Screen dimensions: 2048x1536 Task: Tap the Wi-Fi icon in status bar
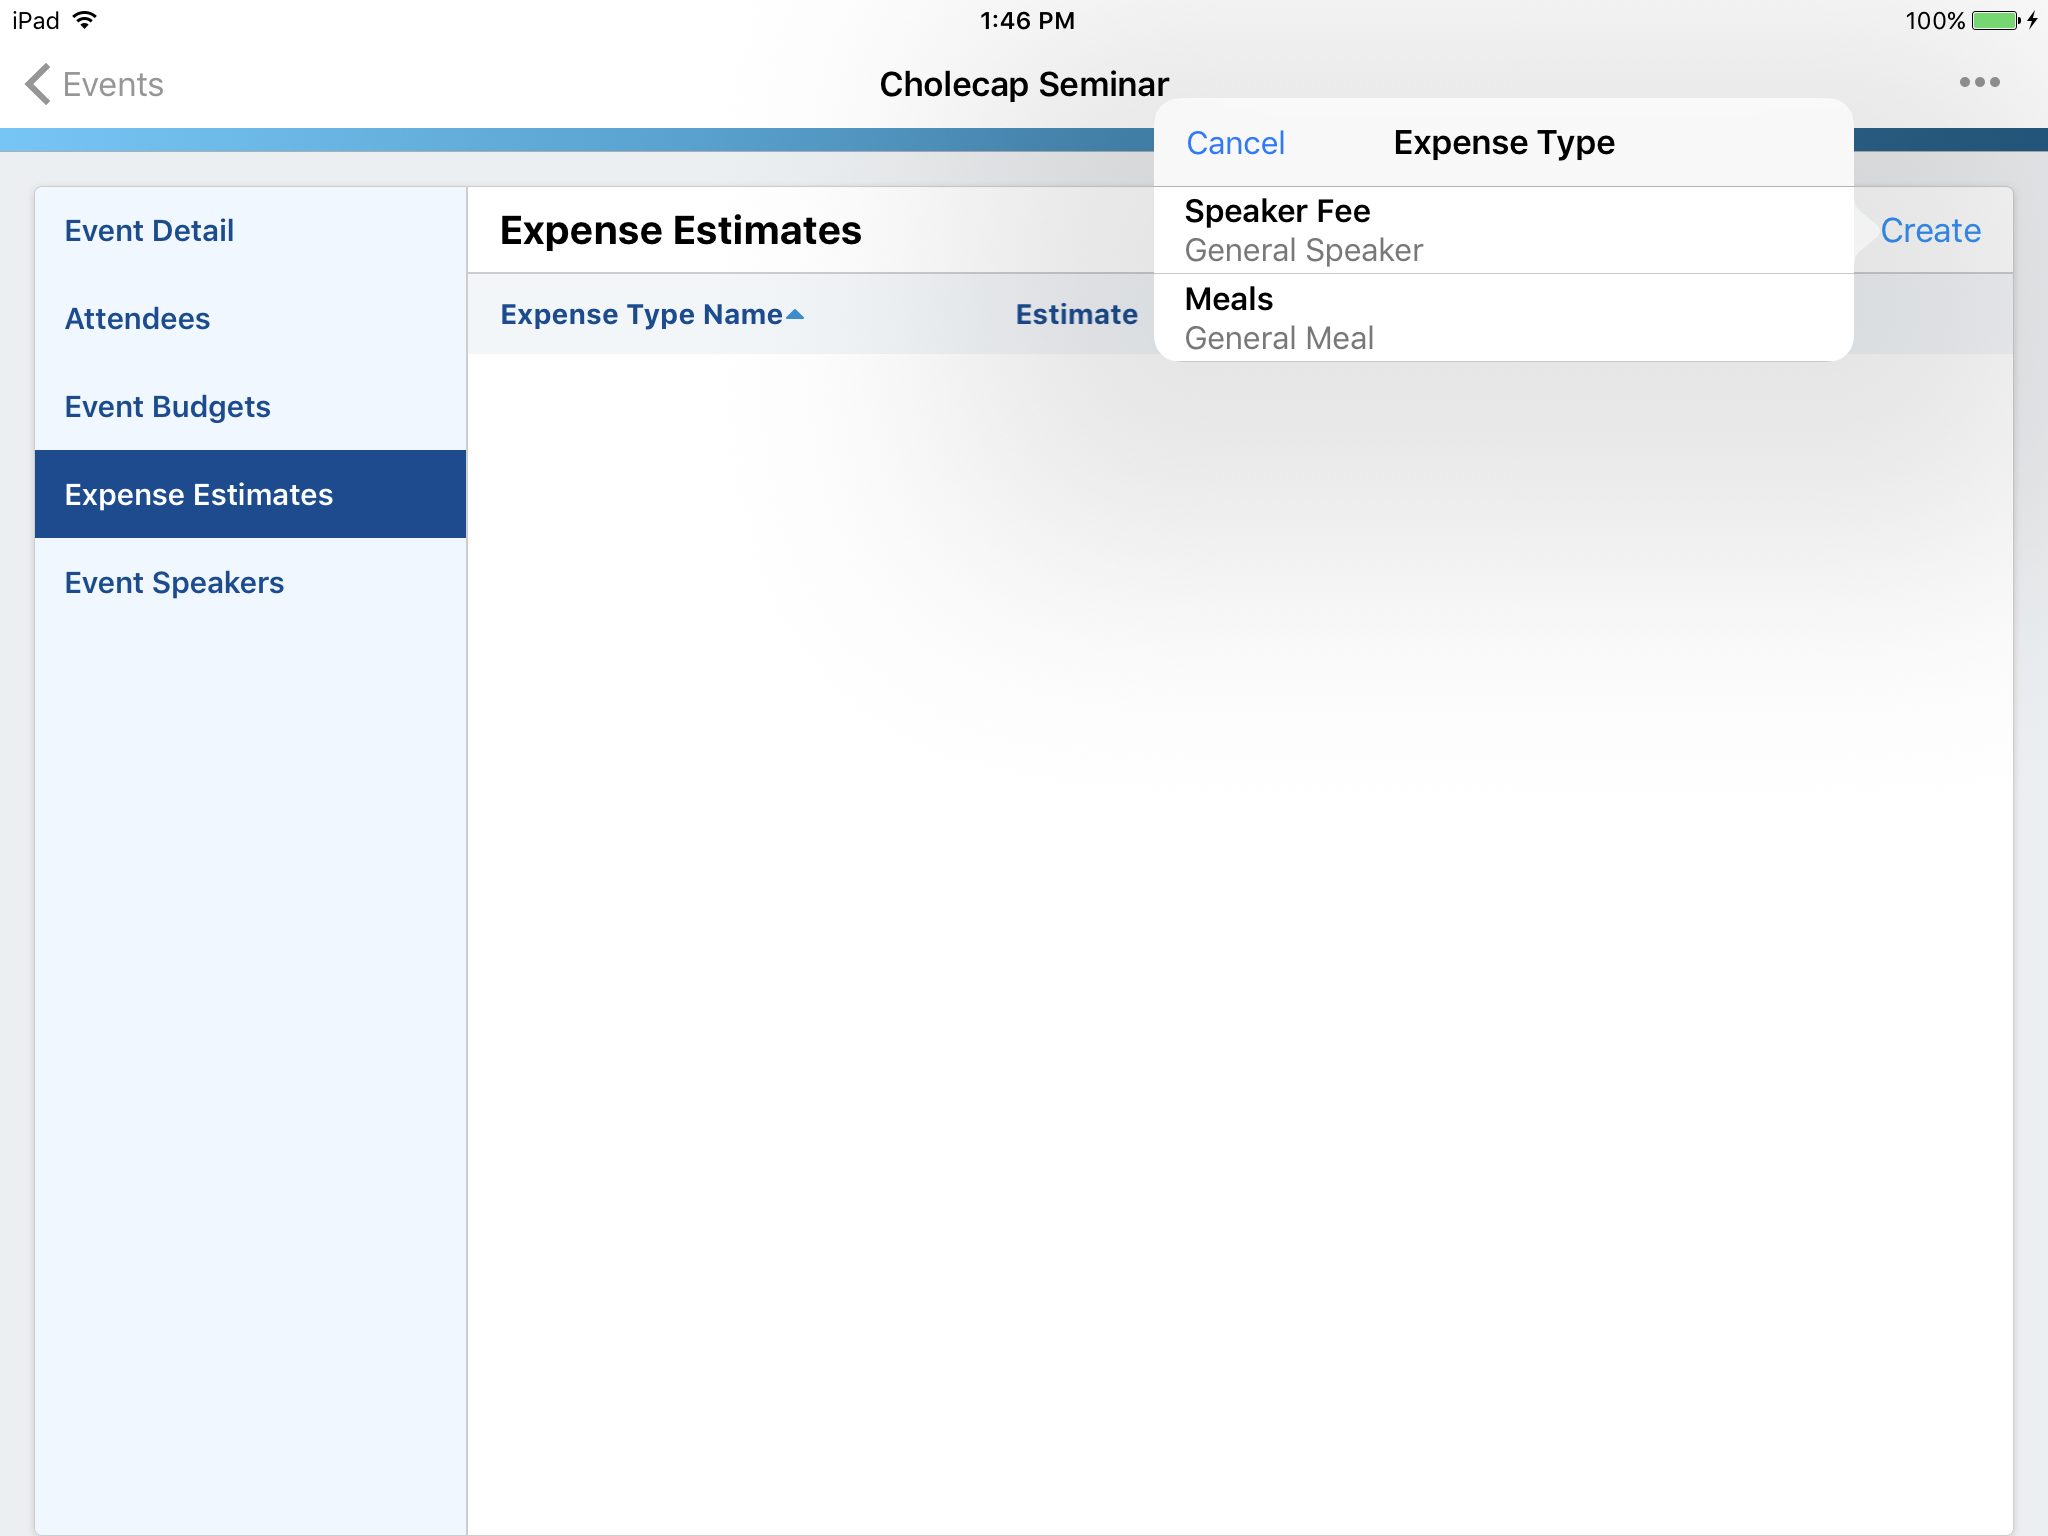(86, 20)
